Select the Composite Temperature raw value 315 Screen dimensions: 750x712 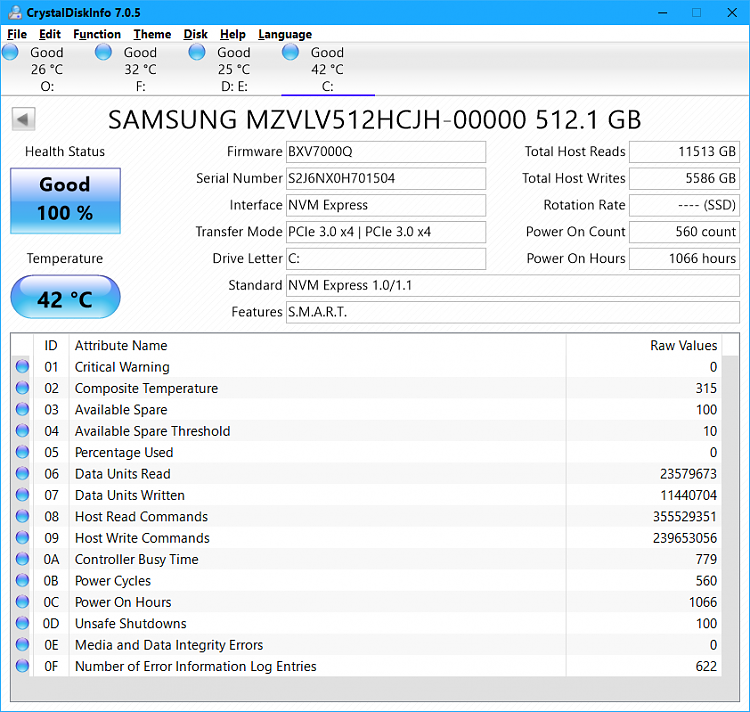click(x=706, y=388)
